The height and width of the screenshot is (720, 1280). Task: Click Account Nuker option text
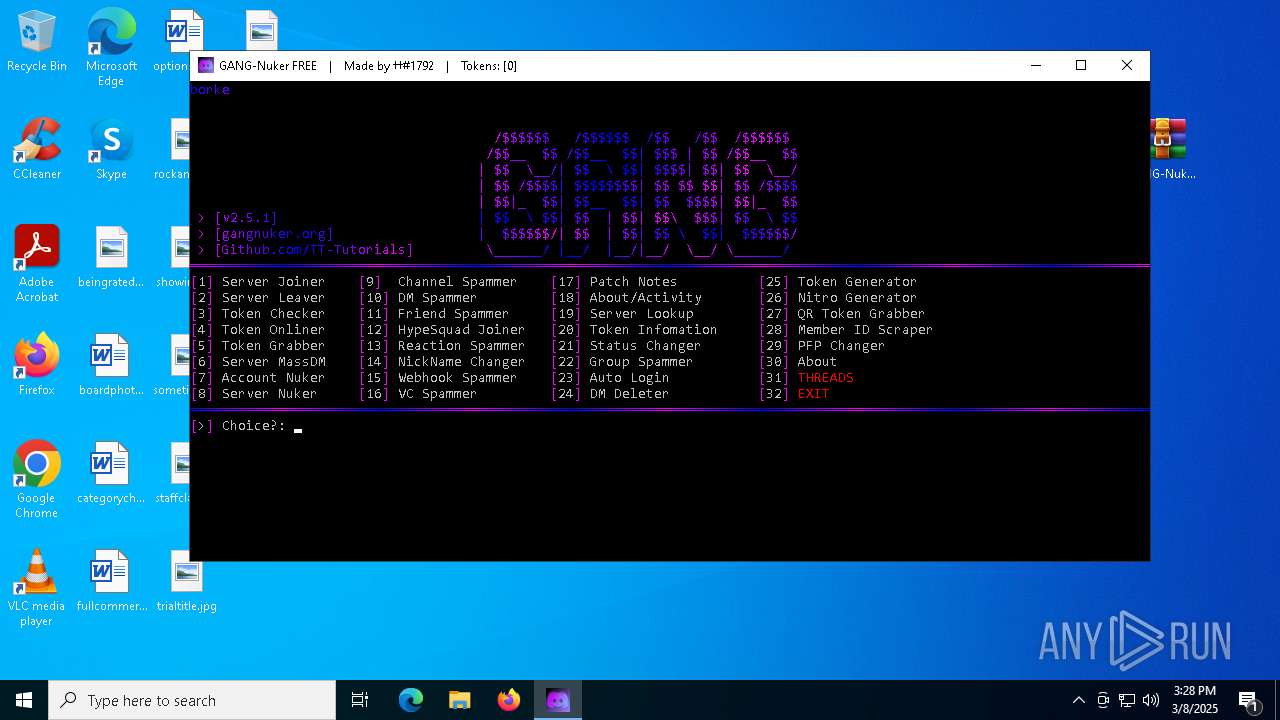coord(273,378)
